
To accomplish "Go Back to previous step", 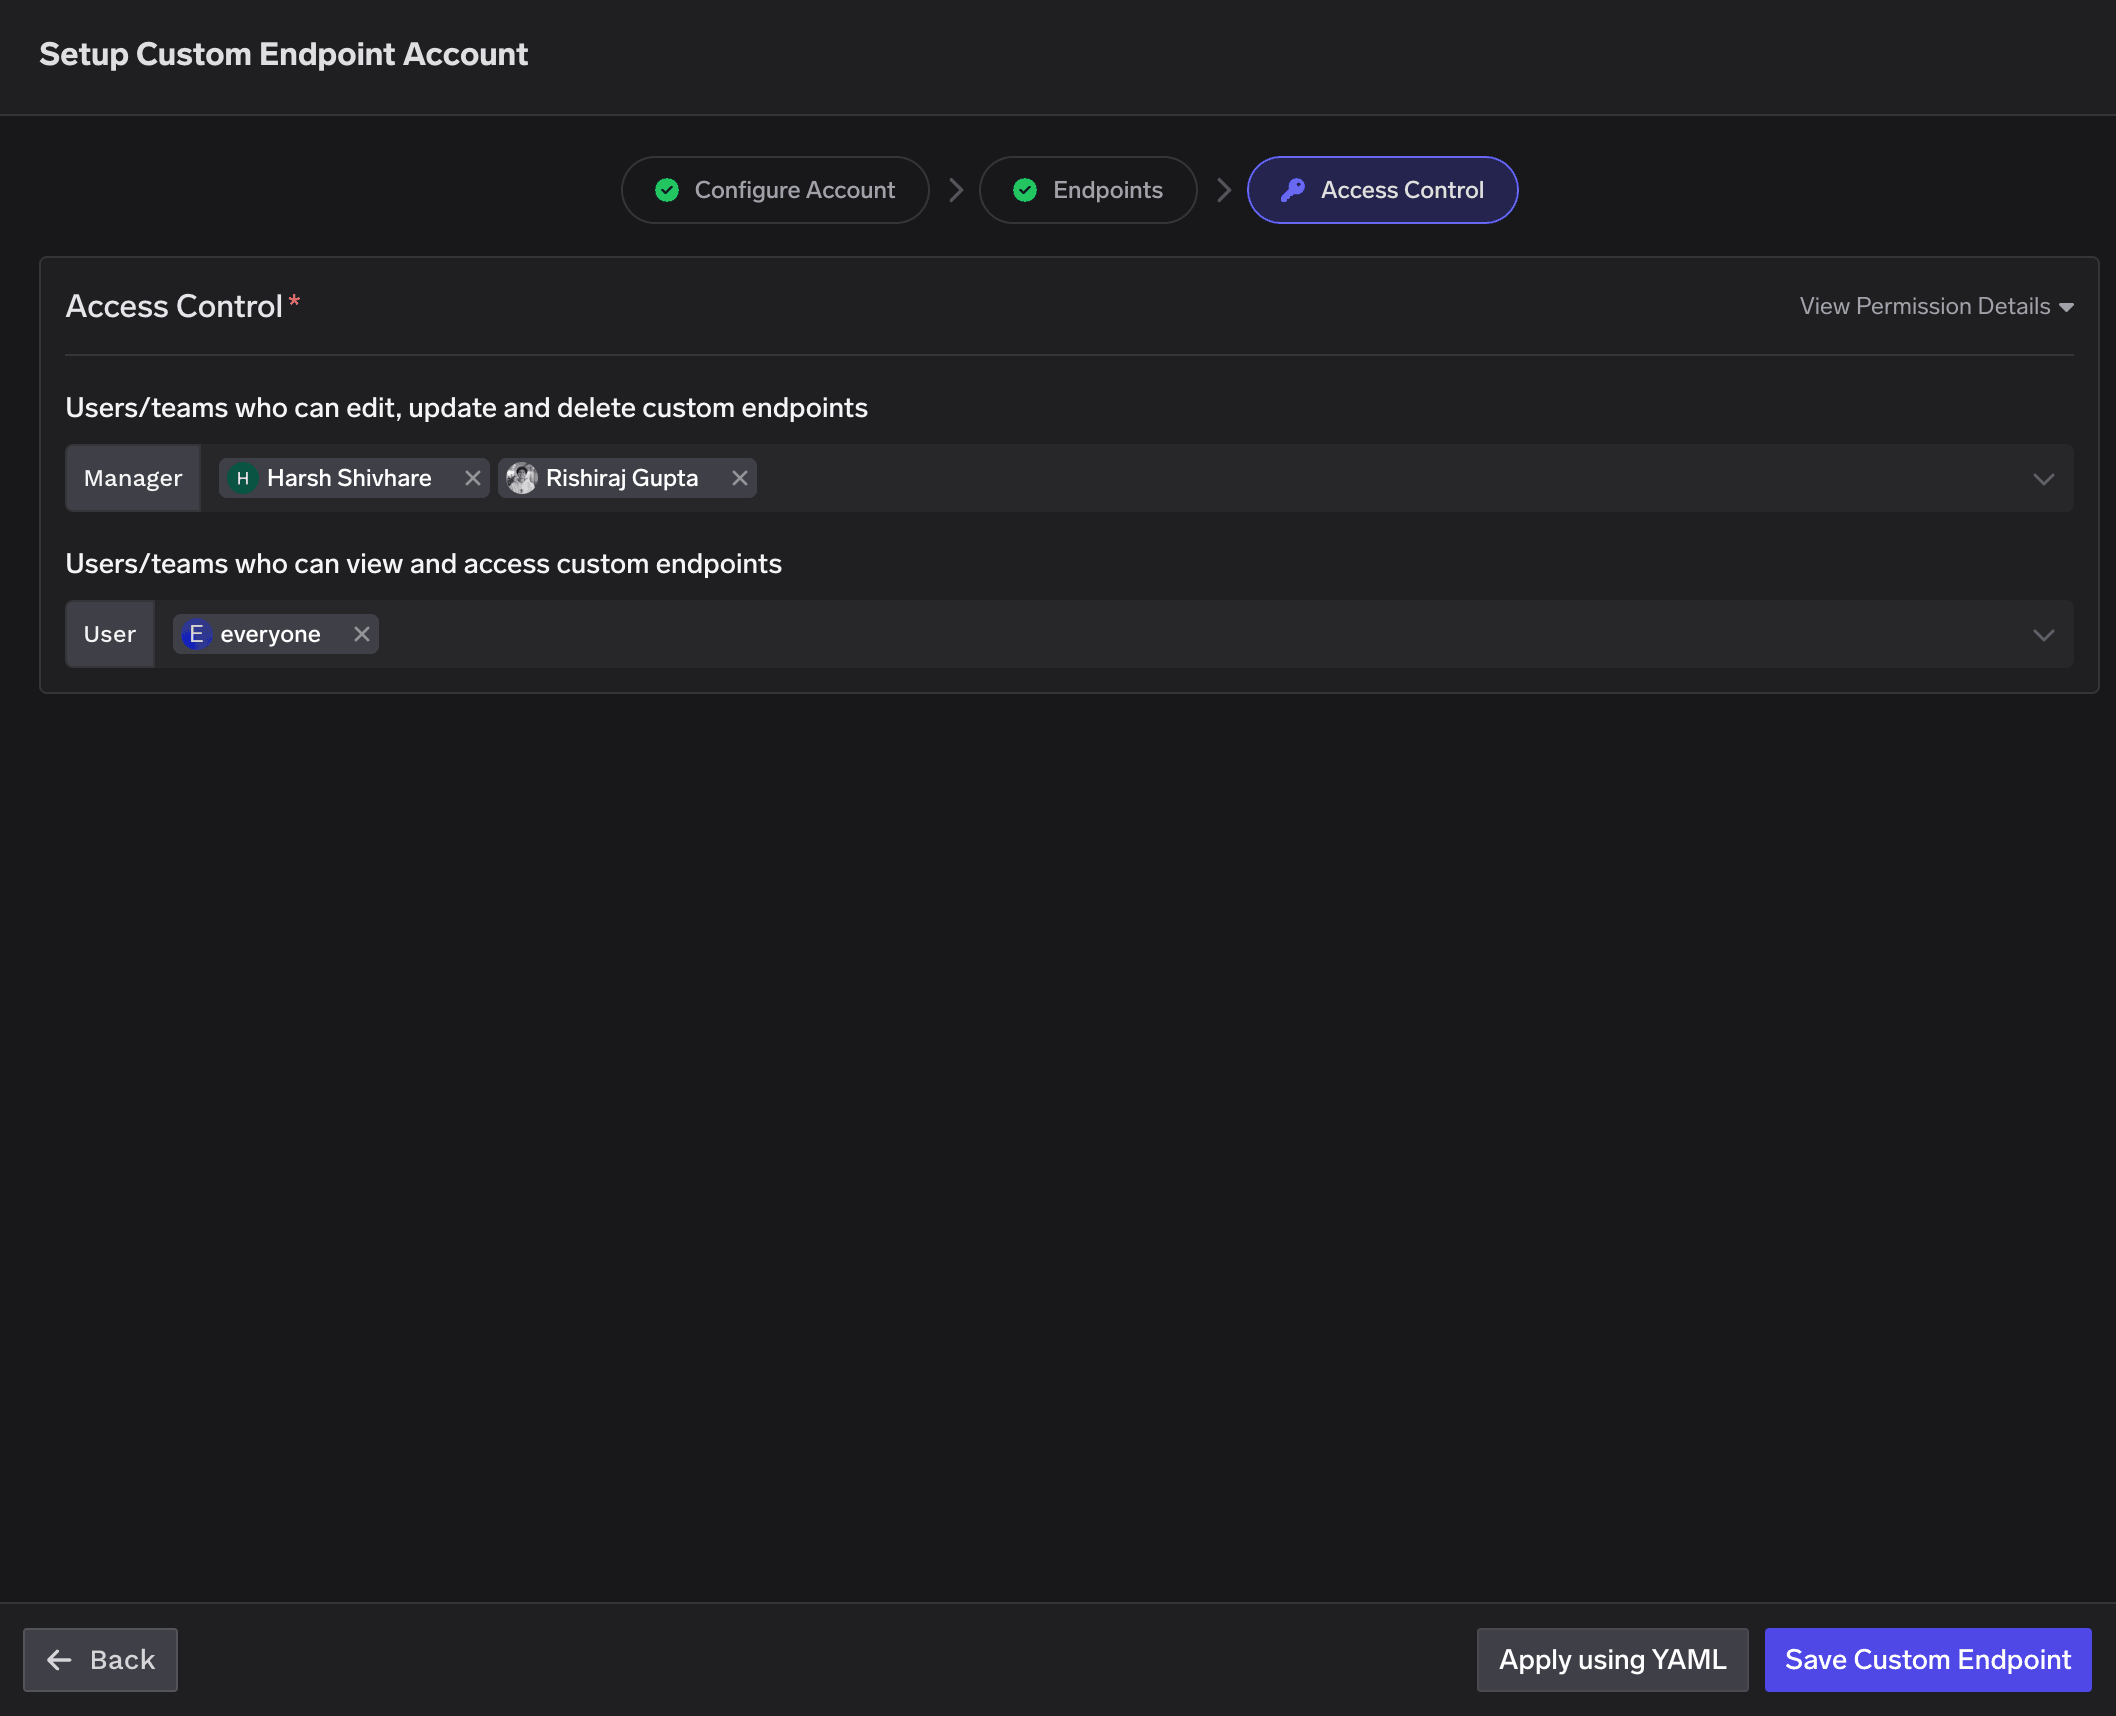I will tap(100, 1660).
